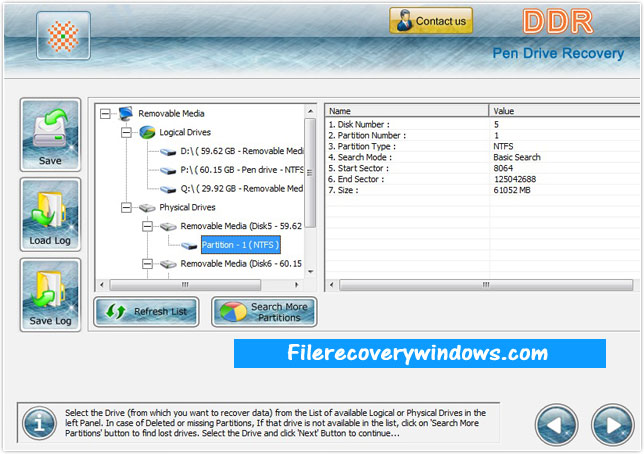Click the orange checkered logo icon
Image resolution: width=644 pixels, height=454 pixels.
[x=63, y=36]
